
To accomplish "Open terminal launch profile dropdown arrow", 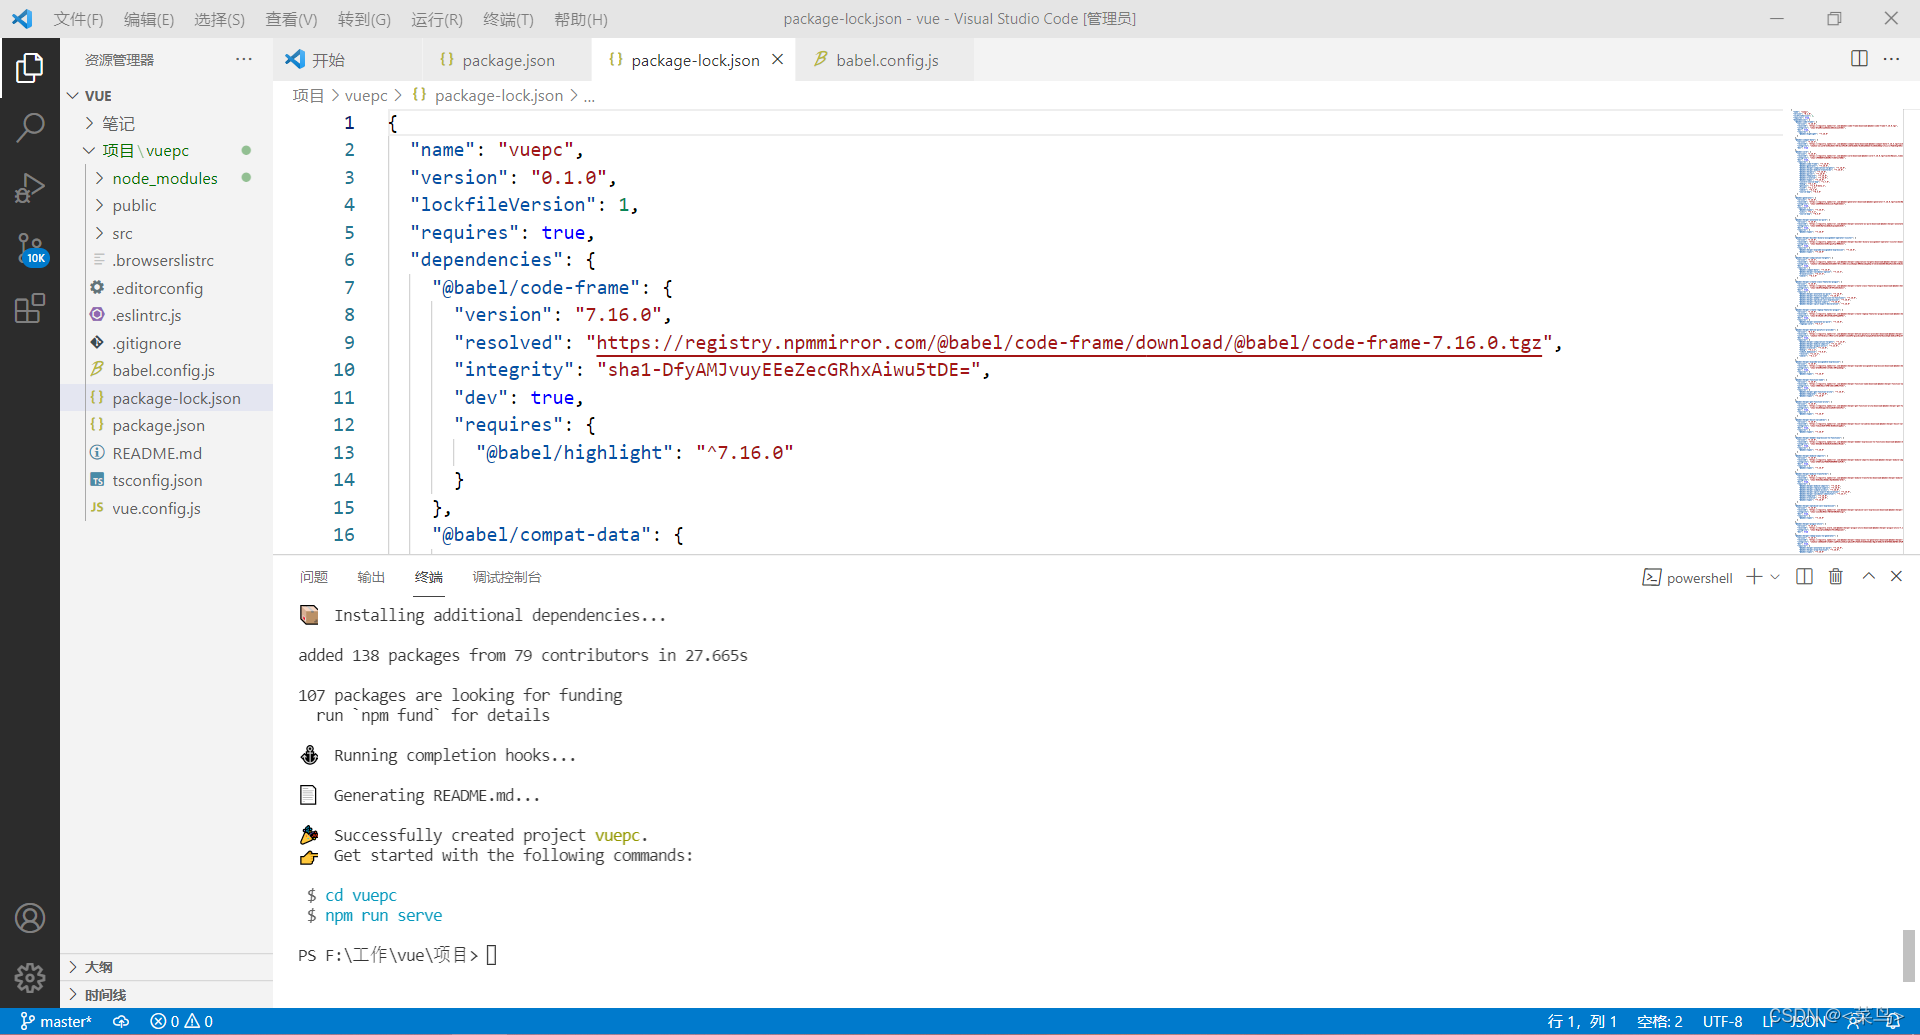I will click(x=1775, y=577).
